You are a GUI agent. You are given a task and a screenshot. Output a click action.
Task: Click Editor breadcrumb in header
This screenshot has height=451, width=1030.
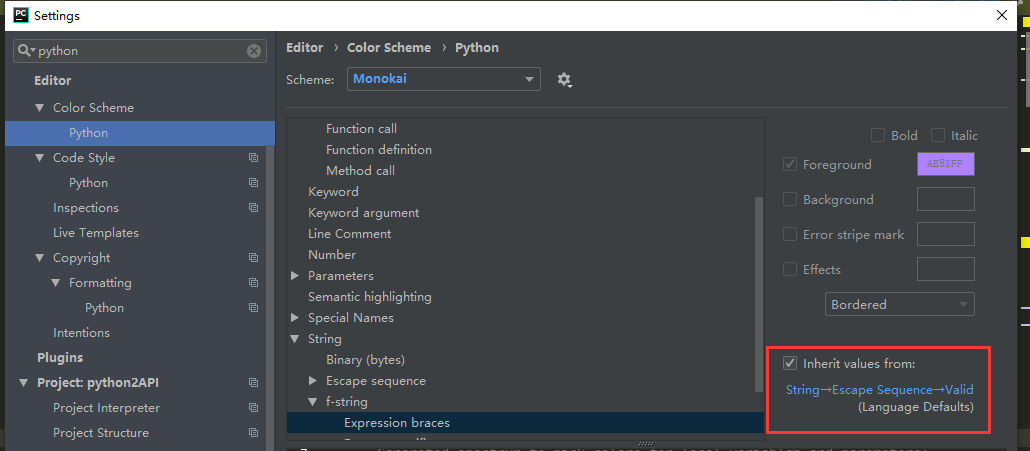(305, 47)
